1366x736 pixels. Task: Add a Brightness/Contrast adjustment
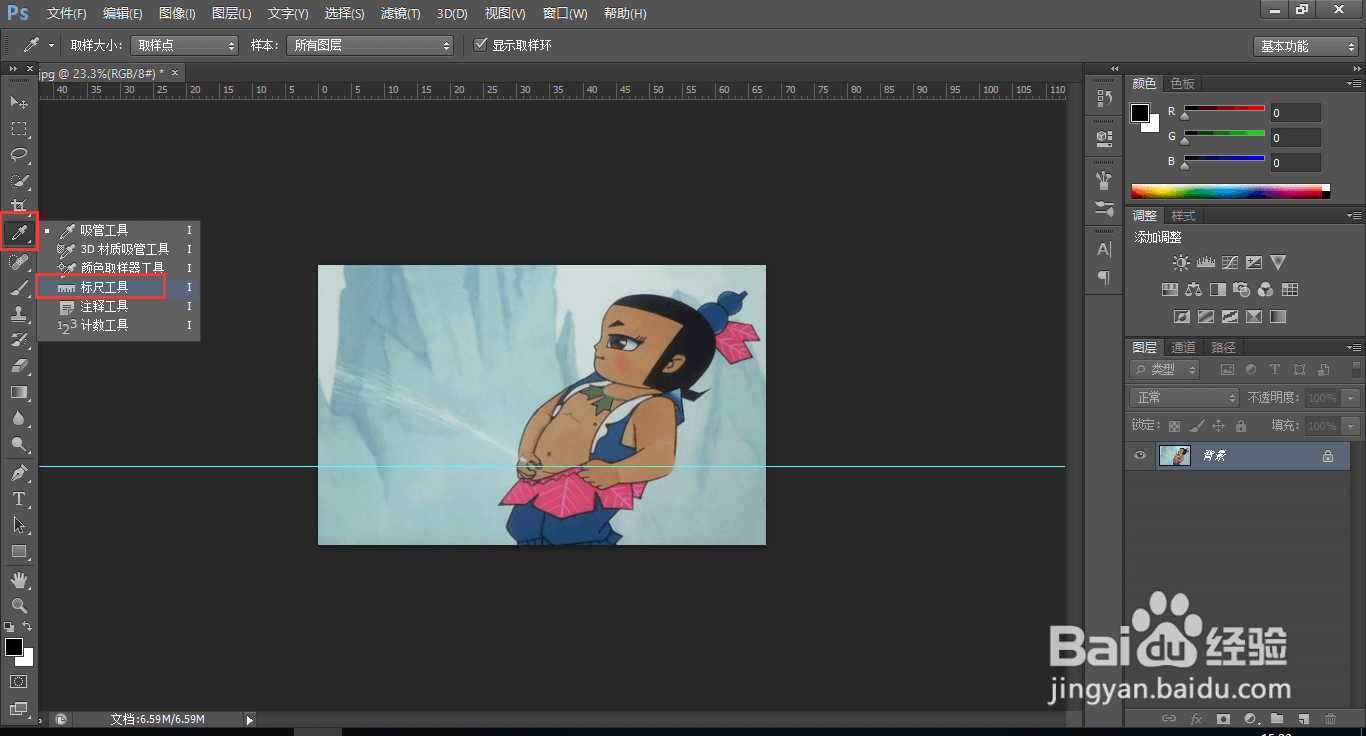pyautogui.click(x=1181, y=263)
